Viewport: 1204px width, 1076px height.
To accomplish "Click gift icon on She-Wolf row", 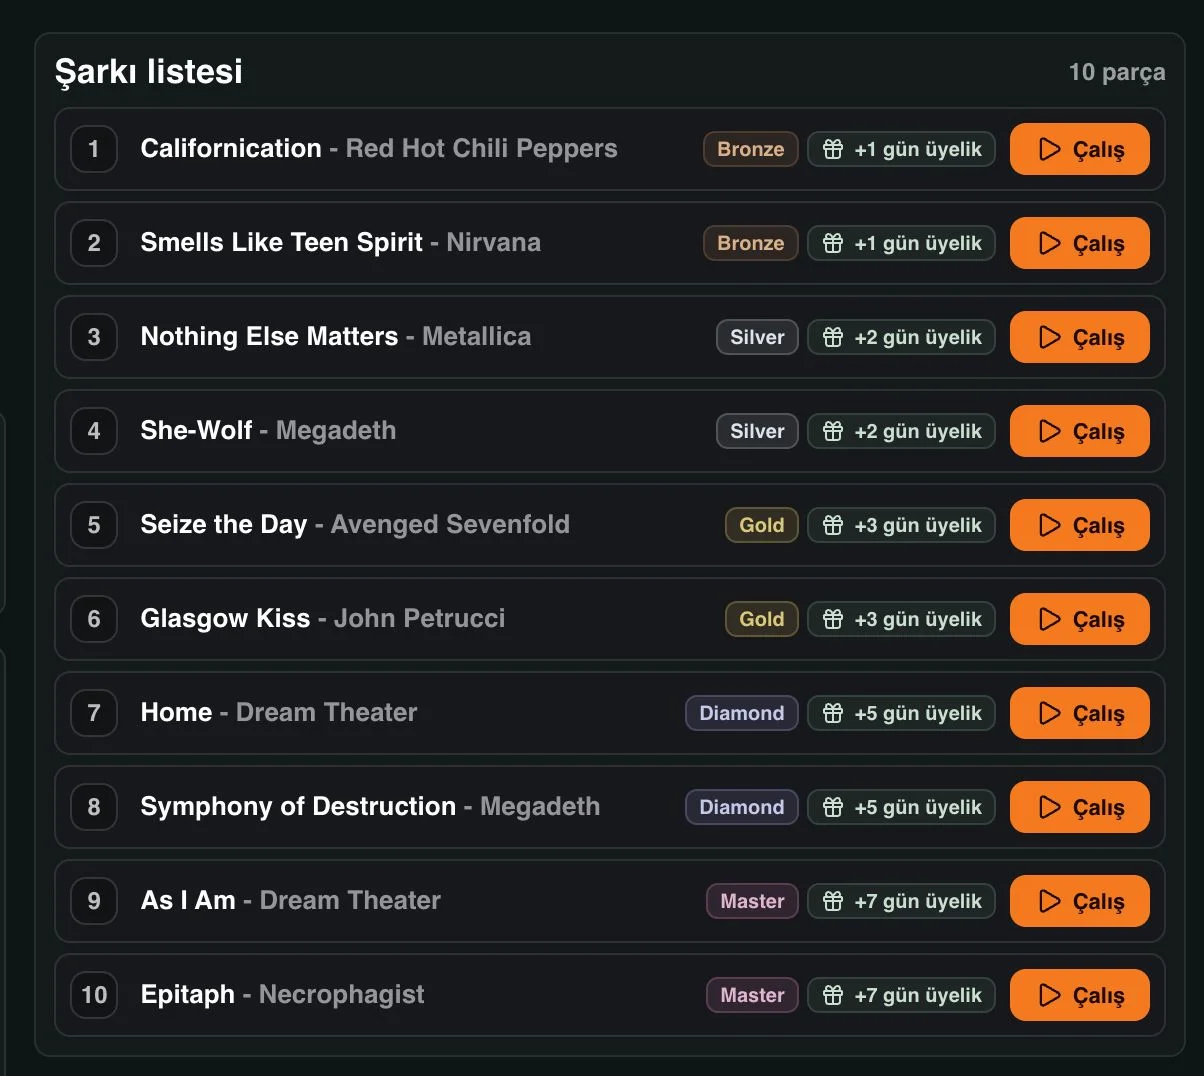I will click(833, 431).
